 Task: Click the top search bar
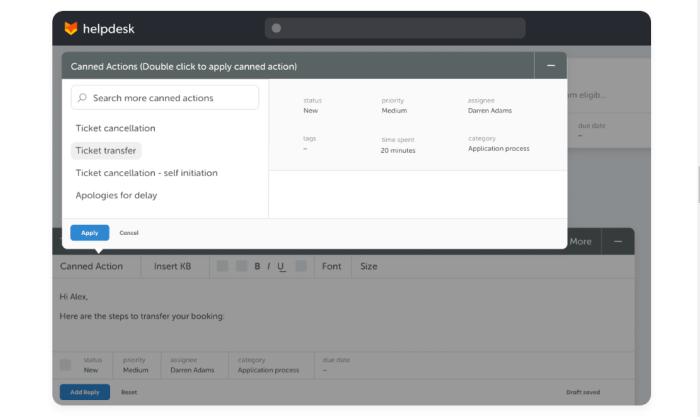tap(395, 28)
